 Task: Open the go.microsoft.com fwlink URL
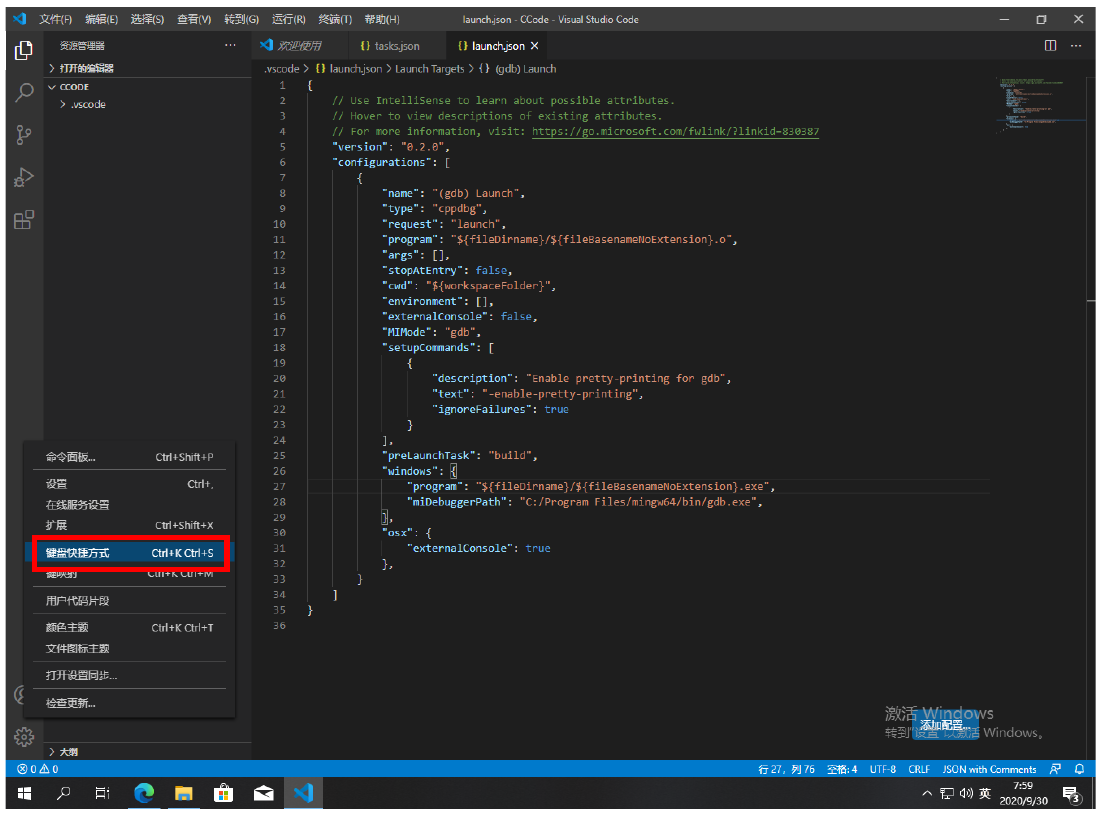coord(675,131)
